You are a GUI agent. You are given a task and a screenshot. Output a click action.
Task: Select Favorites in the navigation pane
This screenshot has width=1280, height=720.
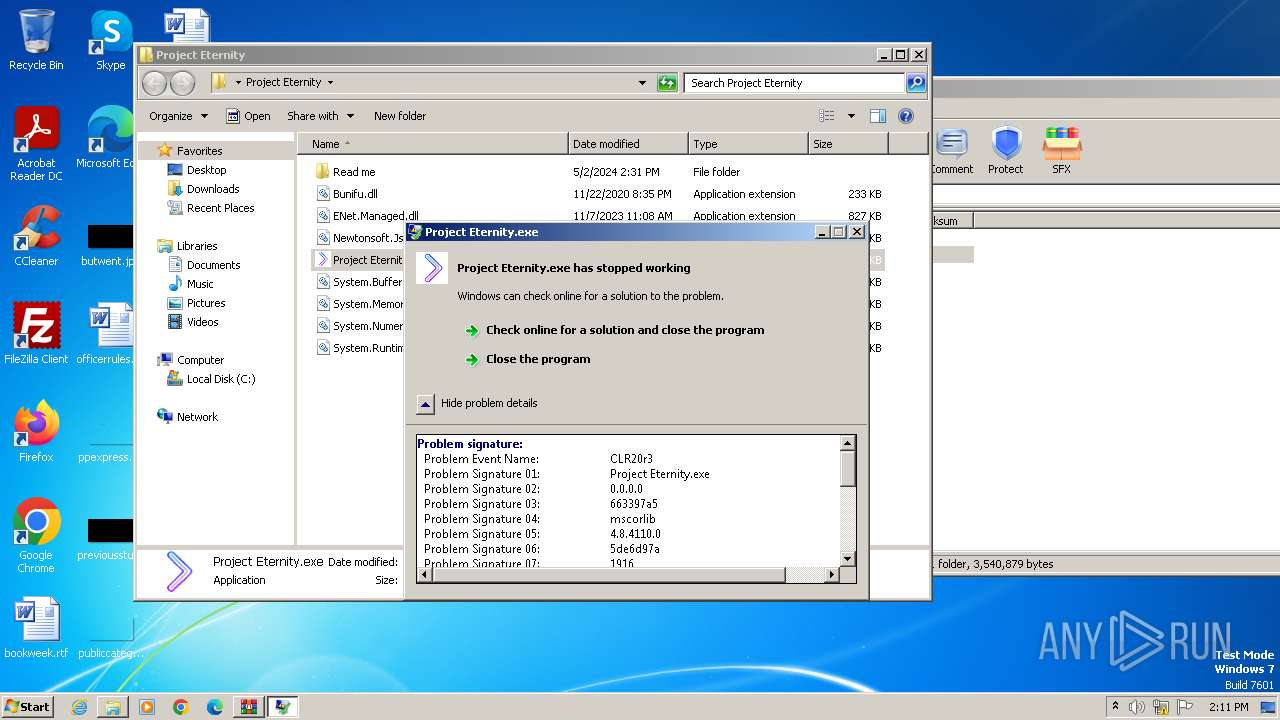199,151
